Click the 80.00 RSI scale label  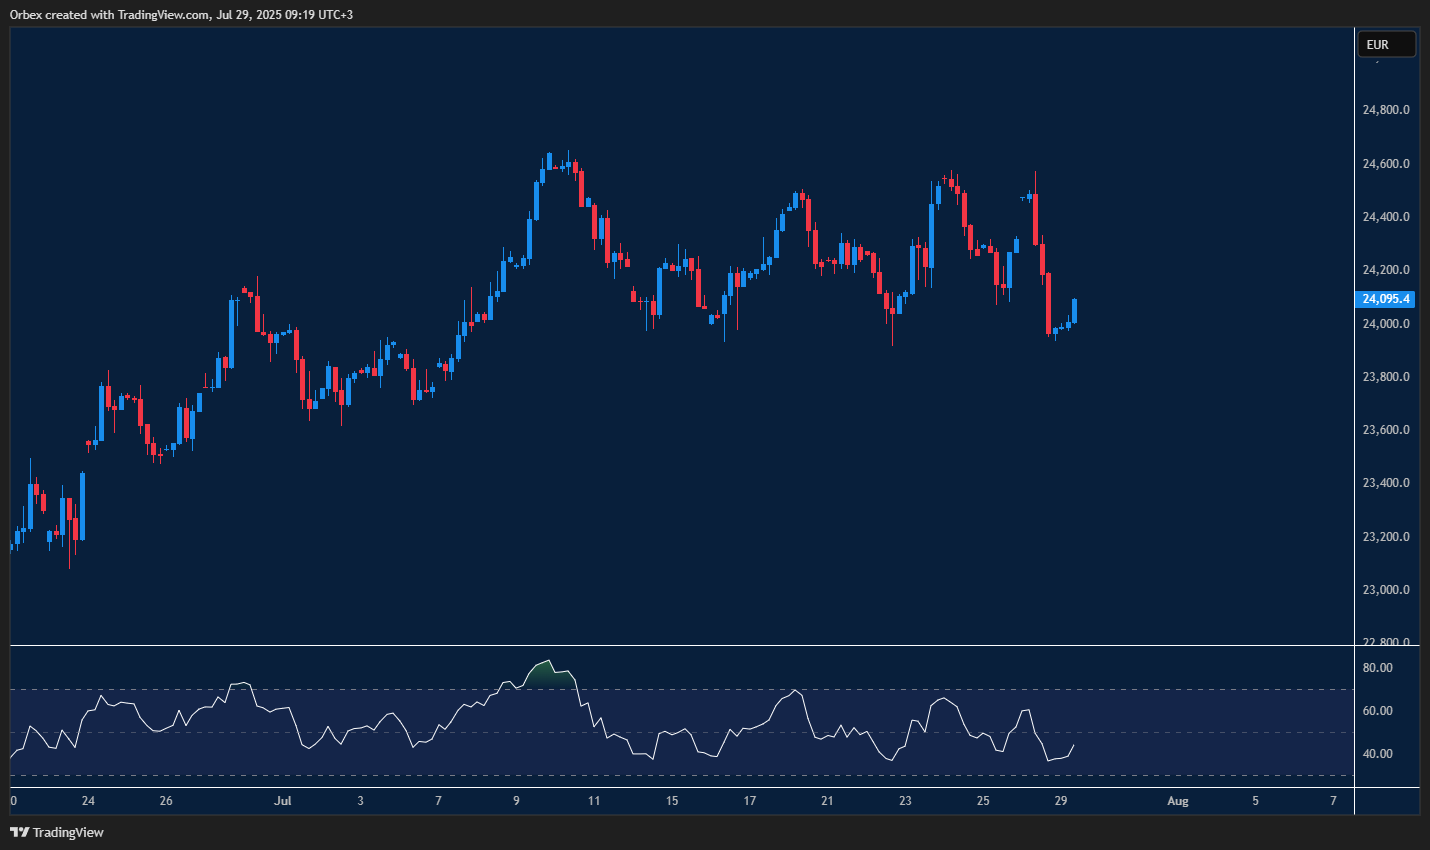[x=1377, y=668]
